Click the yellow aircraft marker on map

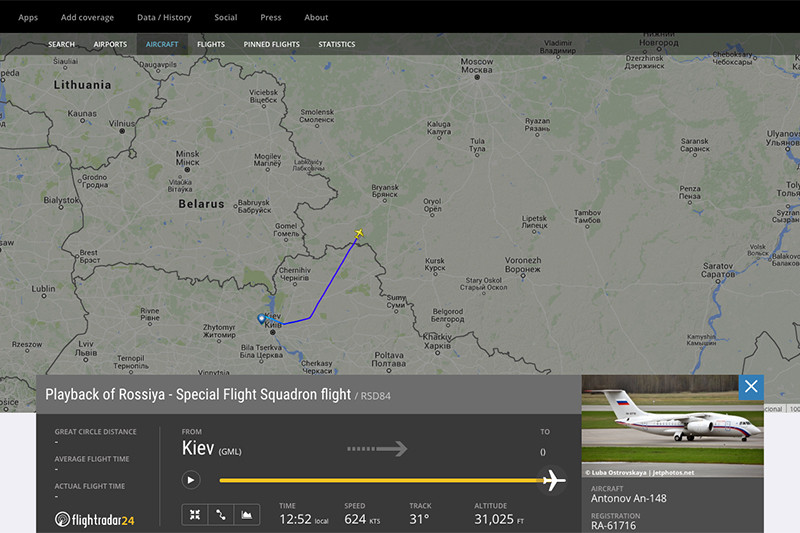click(359, 234)
